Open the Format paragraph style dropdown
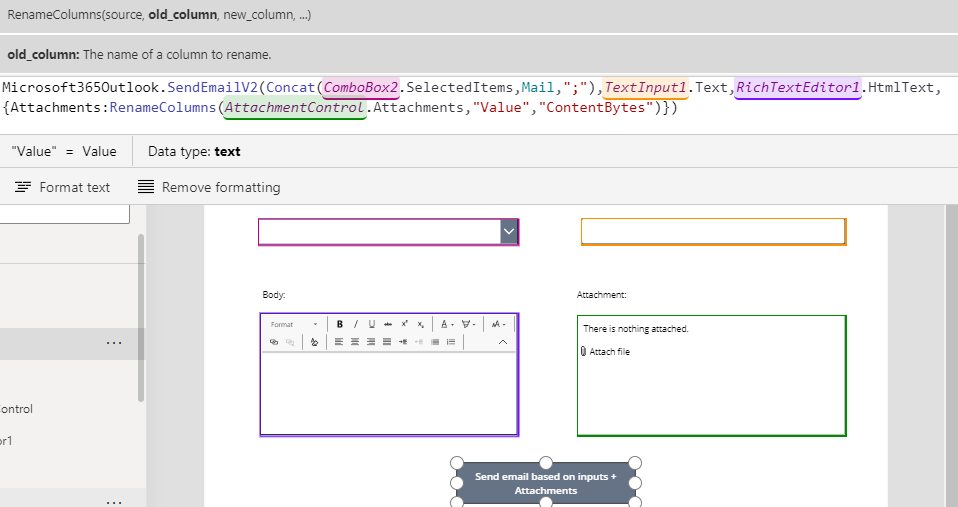Screen dimensions: 958x507 coord(294,324)
